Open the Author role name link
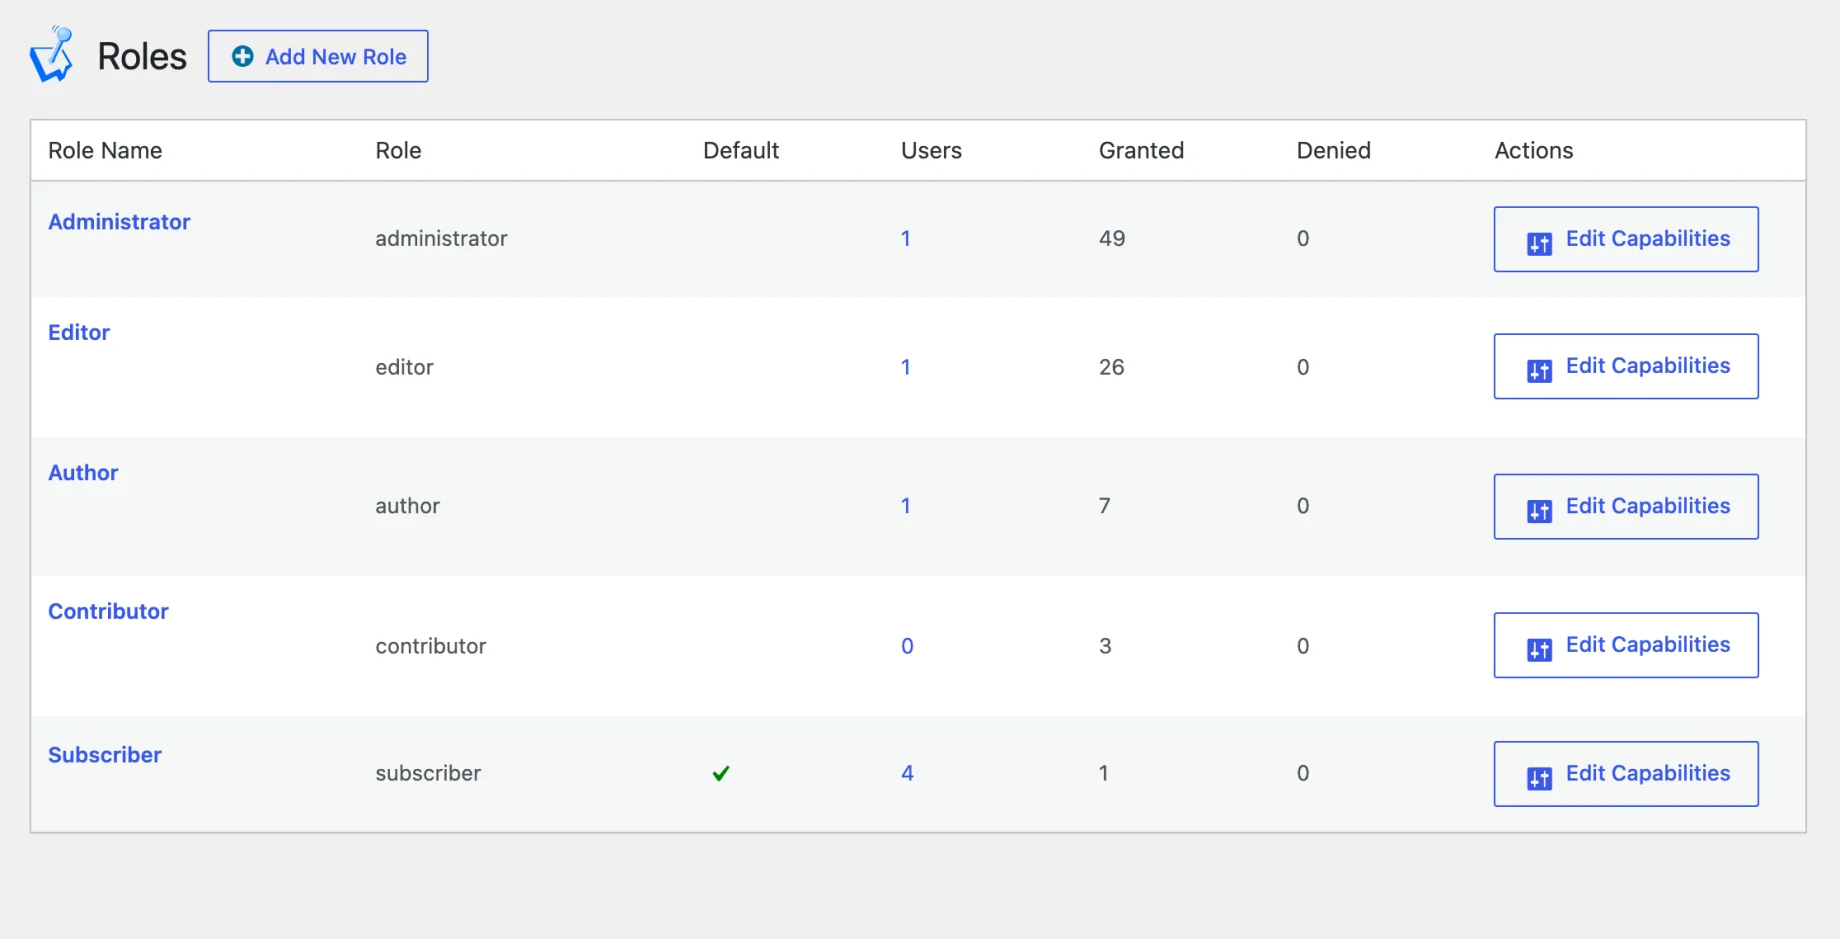Image resolution: width=1840 pixels, height=939 pixels. [x=83, y=473]
